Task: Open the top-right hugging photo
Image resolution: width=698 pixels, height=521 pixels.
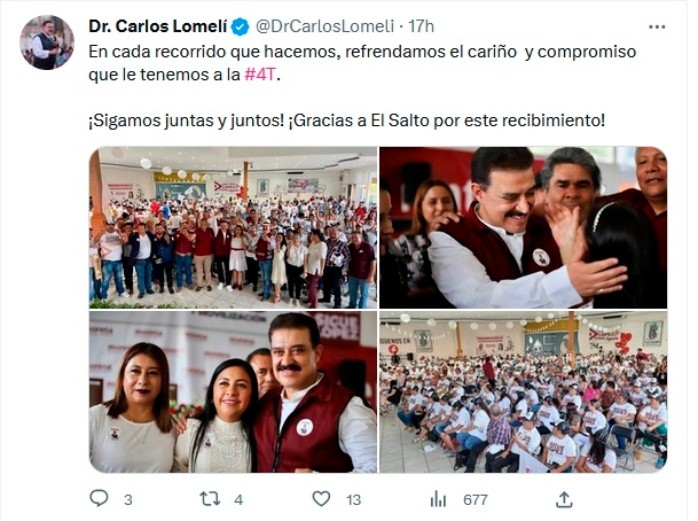Action: point(523,228)
